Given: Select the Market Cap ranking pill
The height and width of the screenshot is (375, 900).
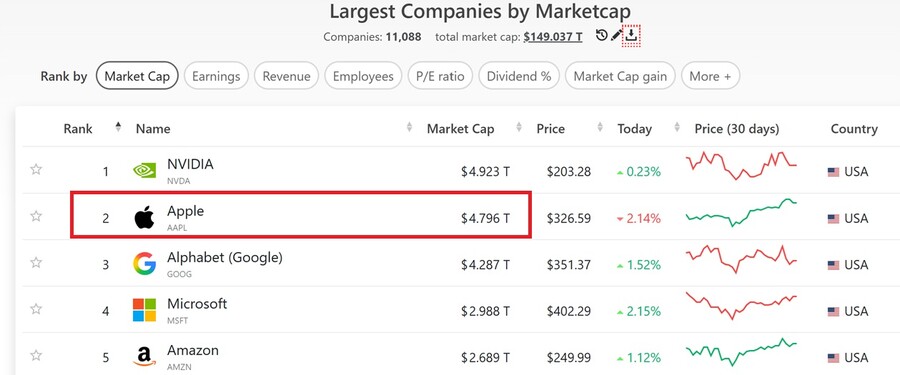Looking at the screenshot, I should (137, 76).
